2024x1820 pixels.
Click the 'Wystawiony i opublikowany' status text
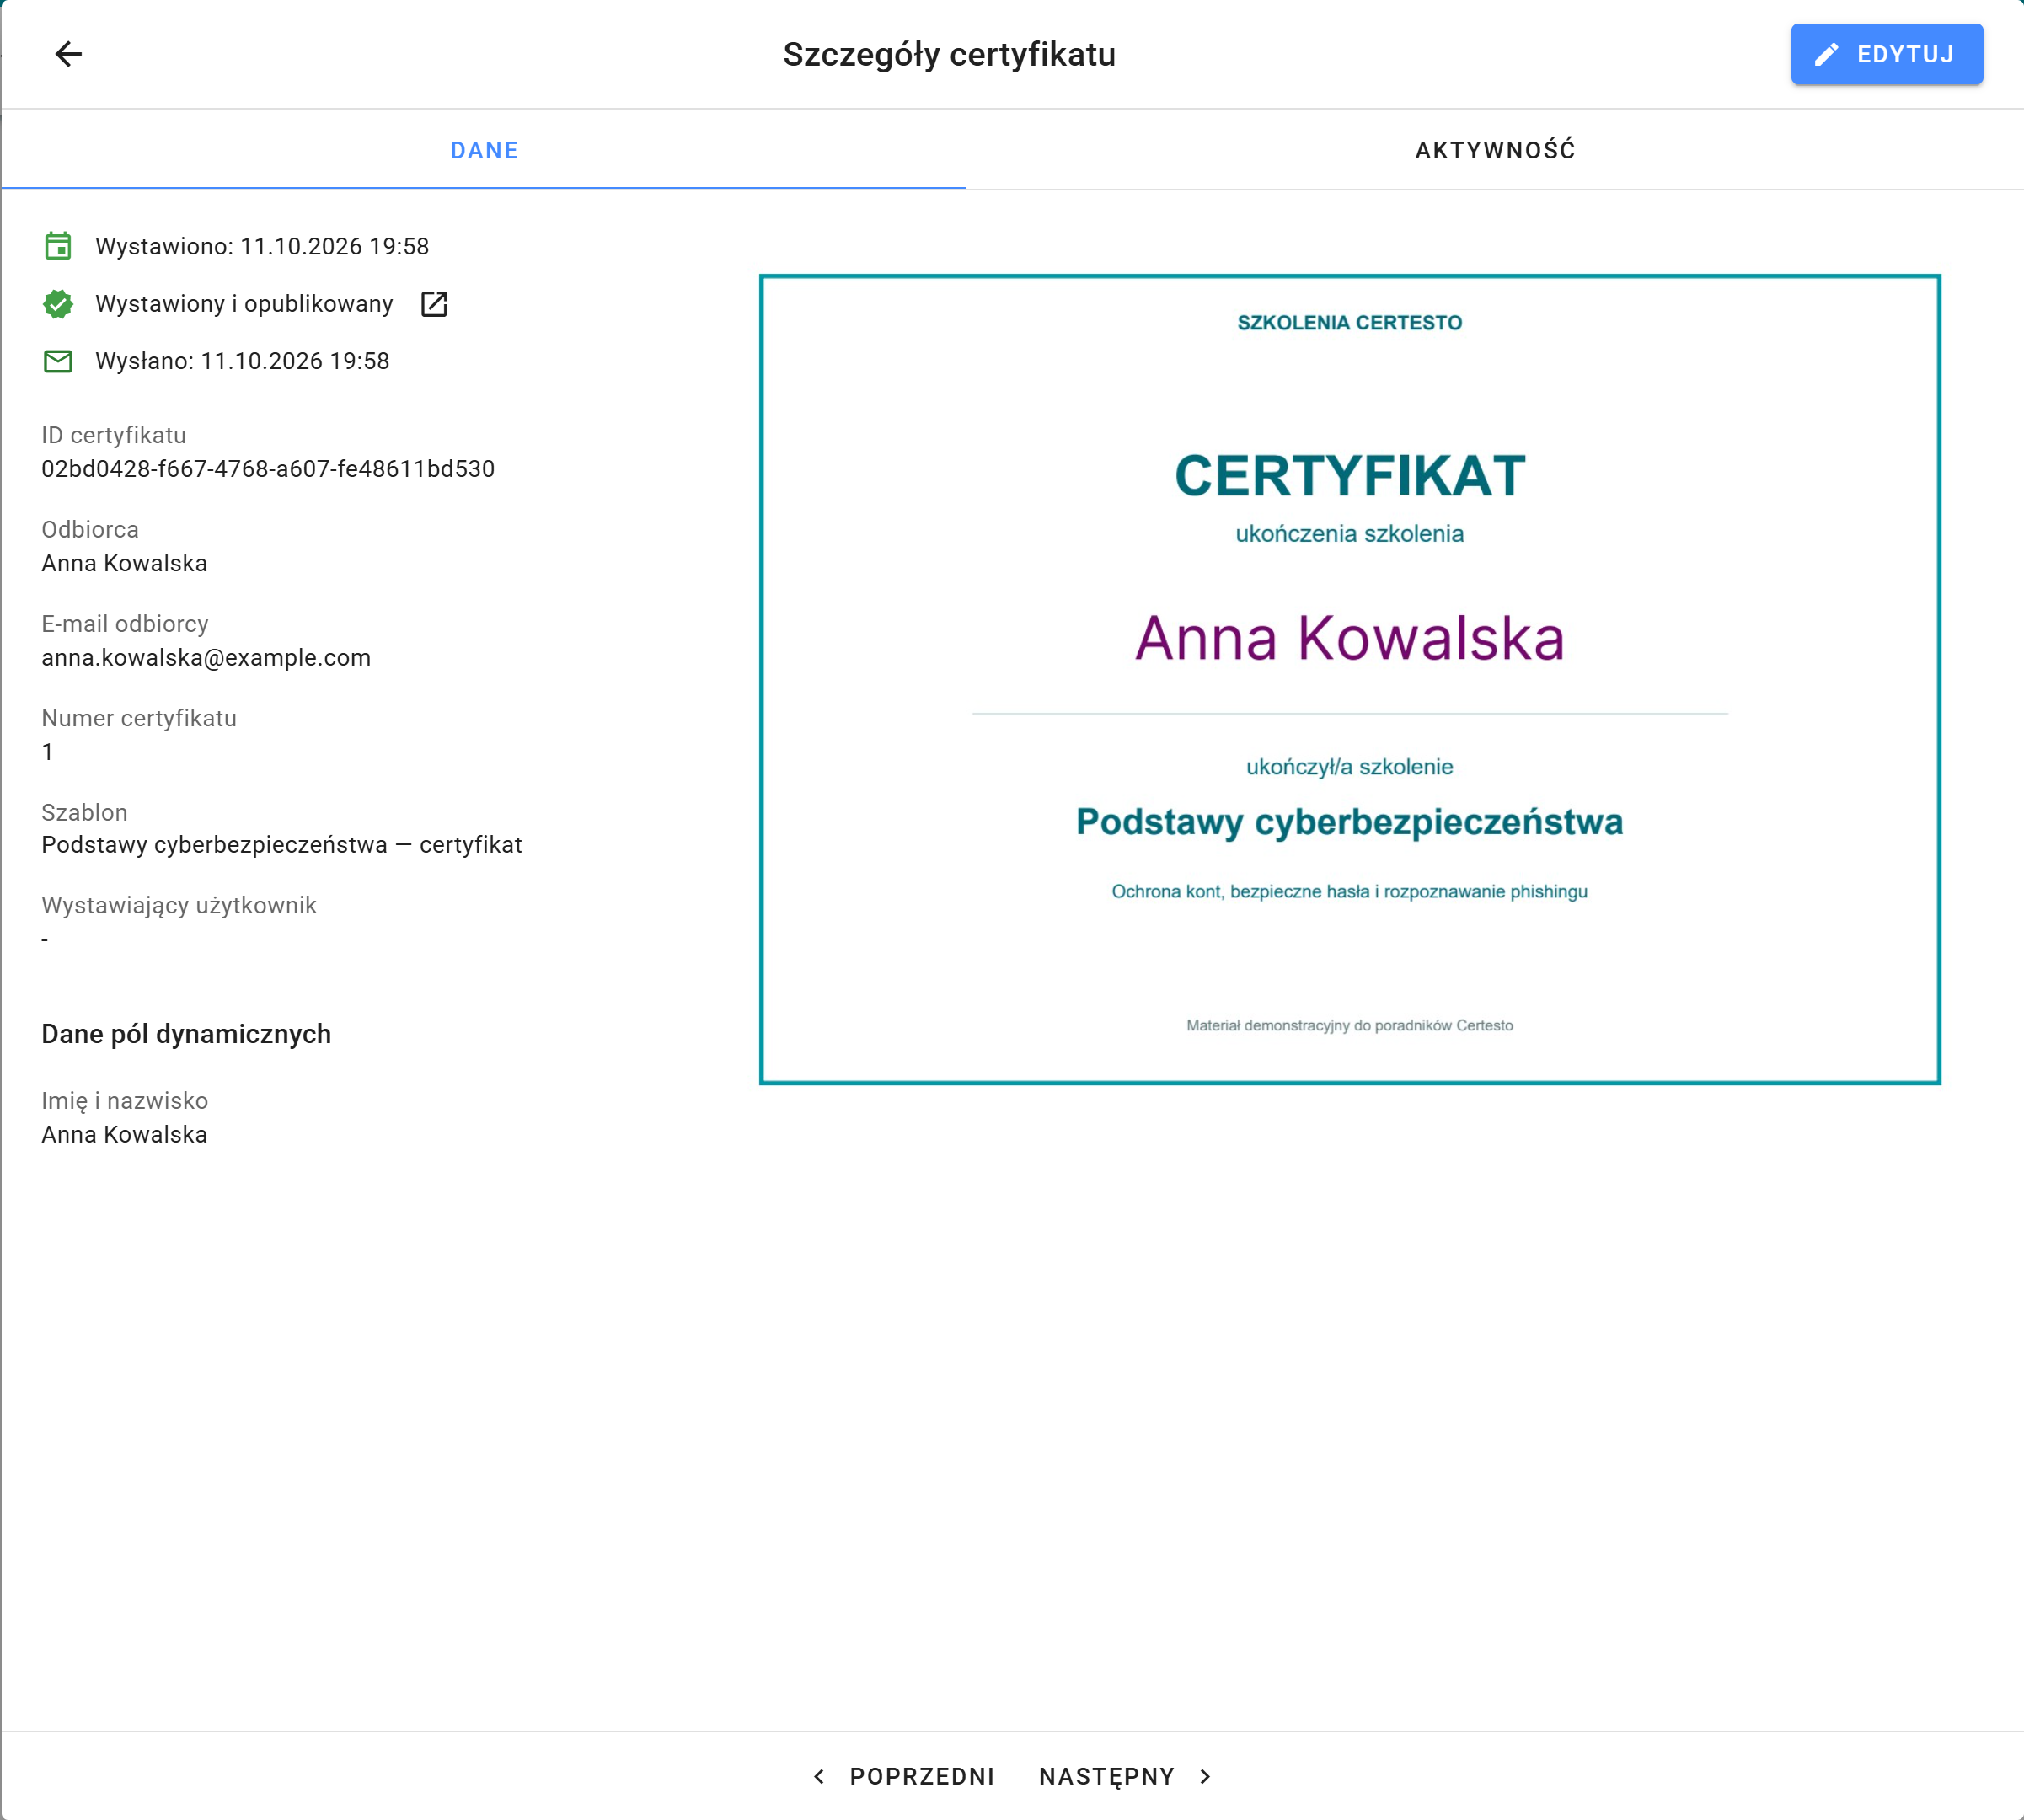click(244, 304)
